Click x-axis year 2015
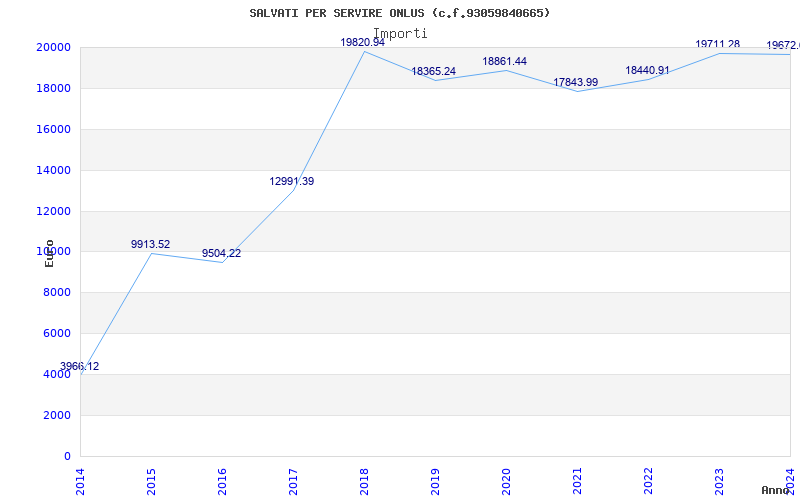Screen dimensions: 800x500 [152, 483]
